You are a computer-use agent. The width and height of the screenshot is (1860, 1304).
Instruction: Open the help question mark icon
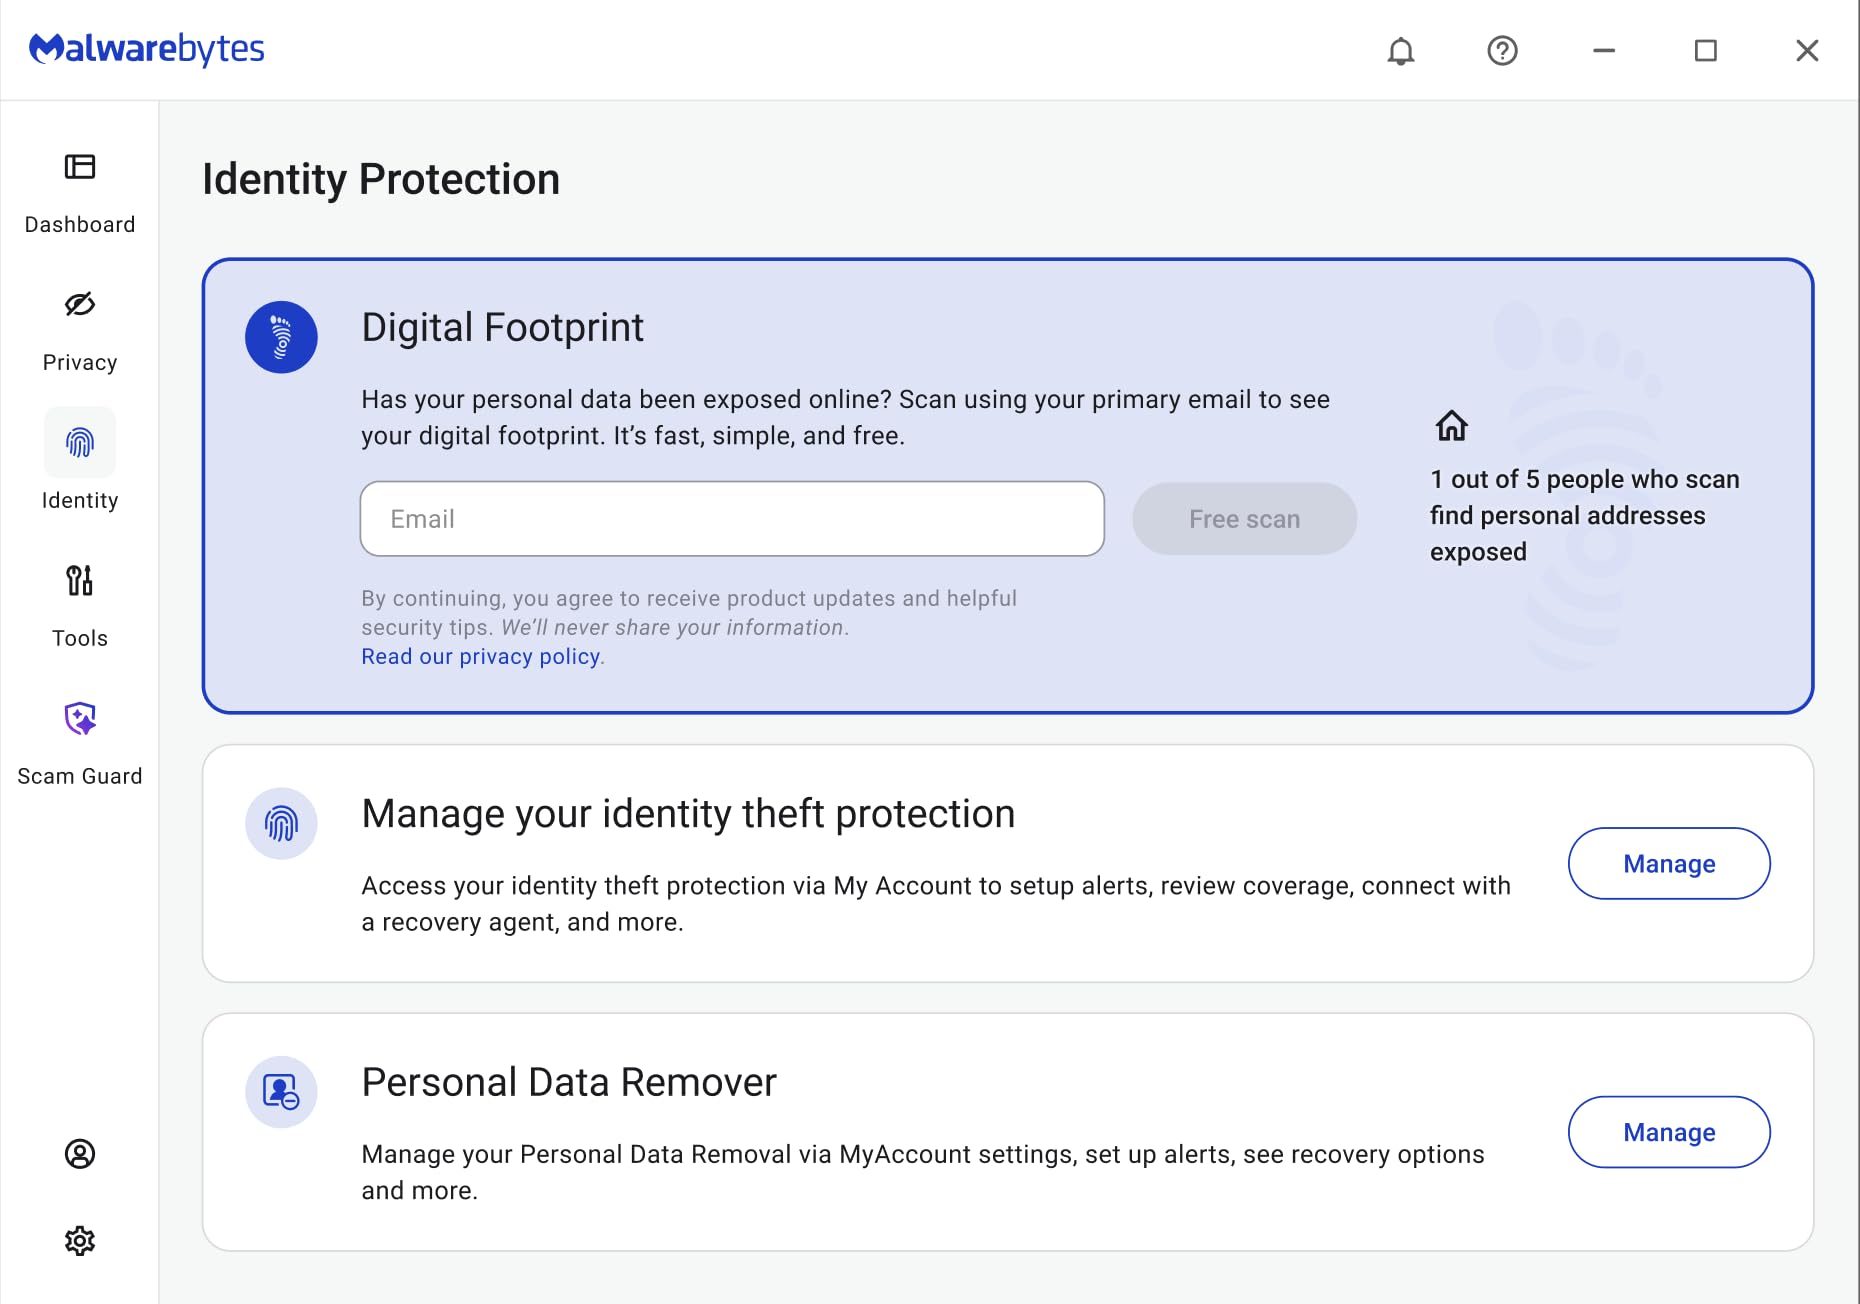pyautogui.click(x=1502, y=51)
